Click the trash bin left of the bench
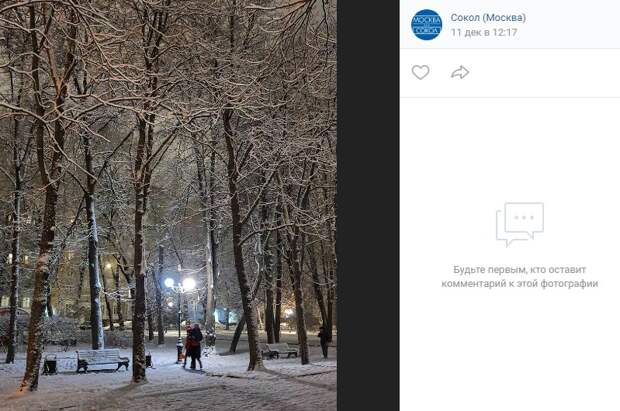This screenshot has width=620, height=411. point(50,365)
